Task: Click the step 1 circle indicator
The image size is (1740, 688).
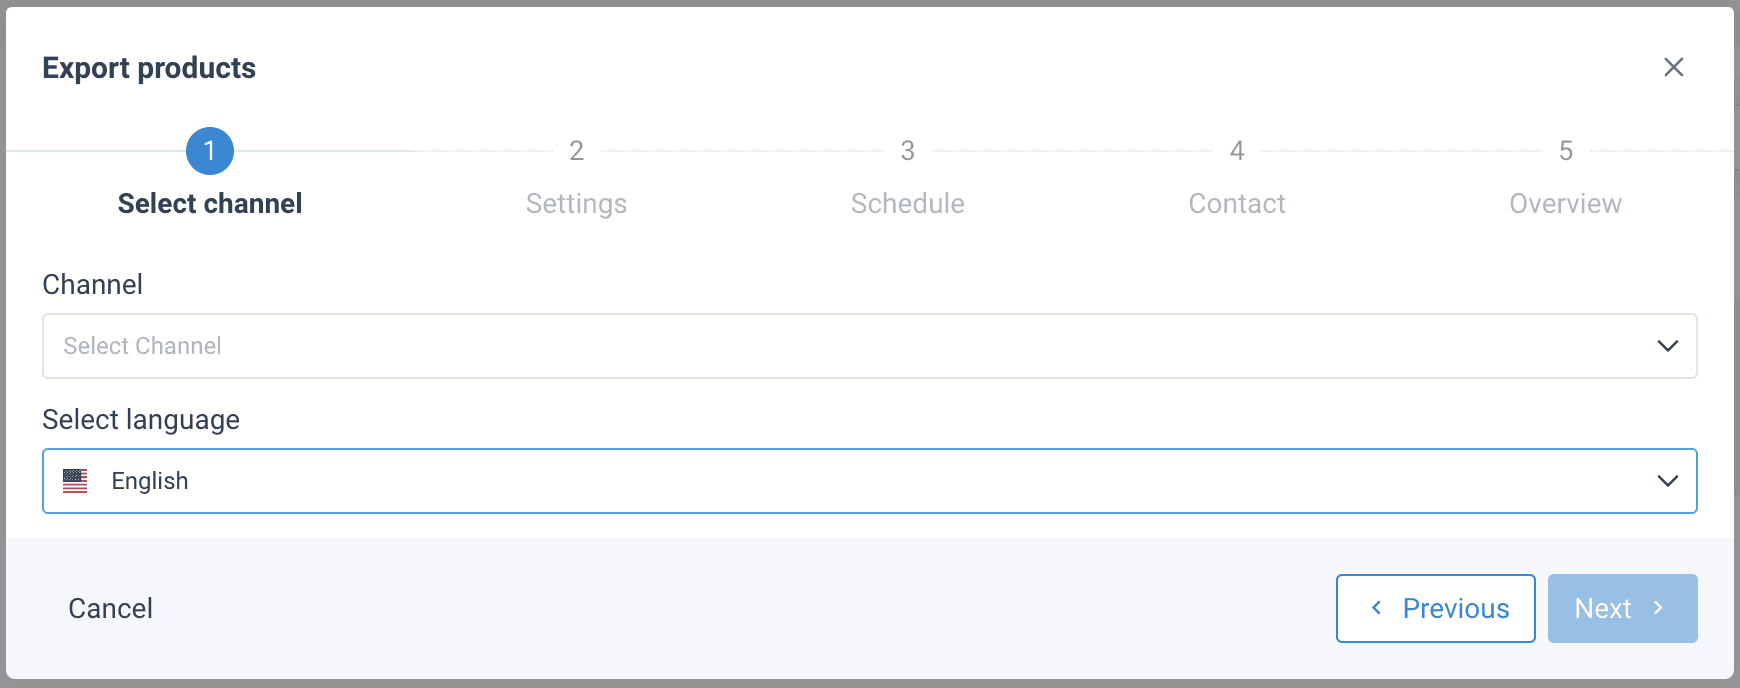Action: (x=210, y=151)
